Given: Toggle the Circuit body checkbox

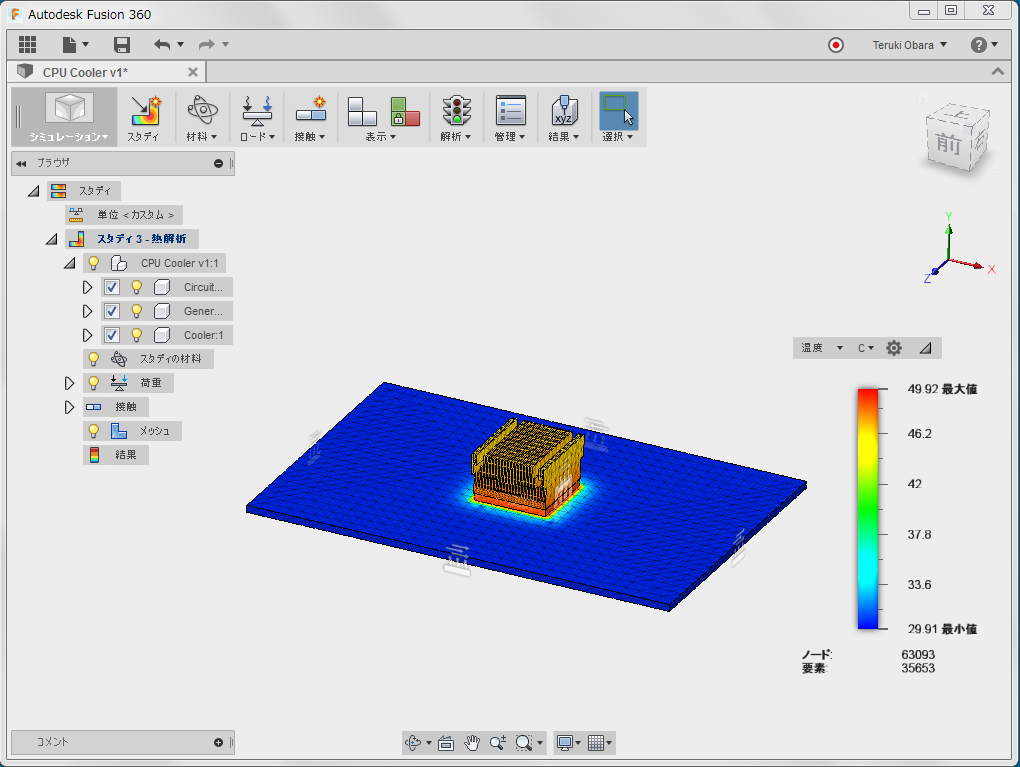Looking at the screenshot, I should tap(112, 287).
